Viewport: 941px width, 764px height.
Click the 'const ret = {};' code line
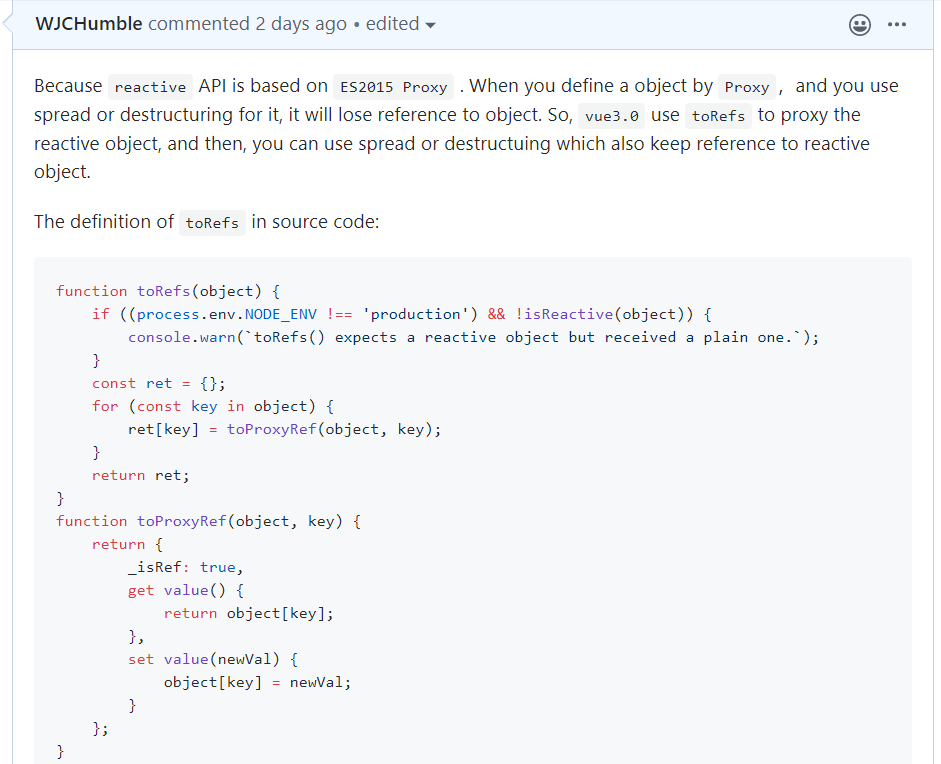(x=158, y=384)
